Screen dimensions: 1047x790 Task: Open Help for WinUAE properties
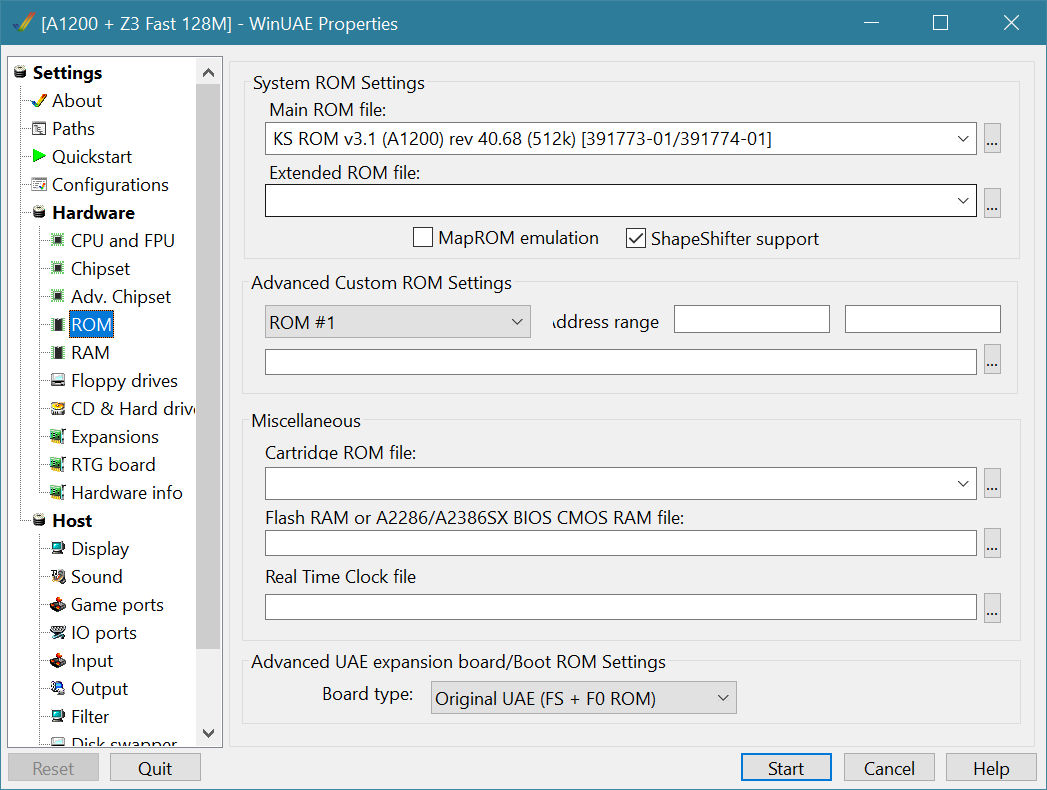click(991, 768)
